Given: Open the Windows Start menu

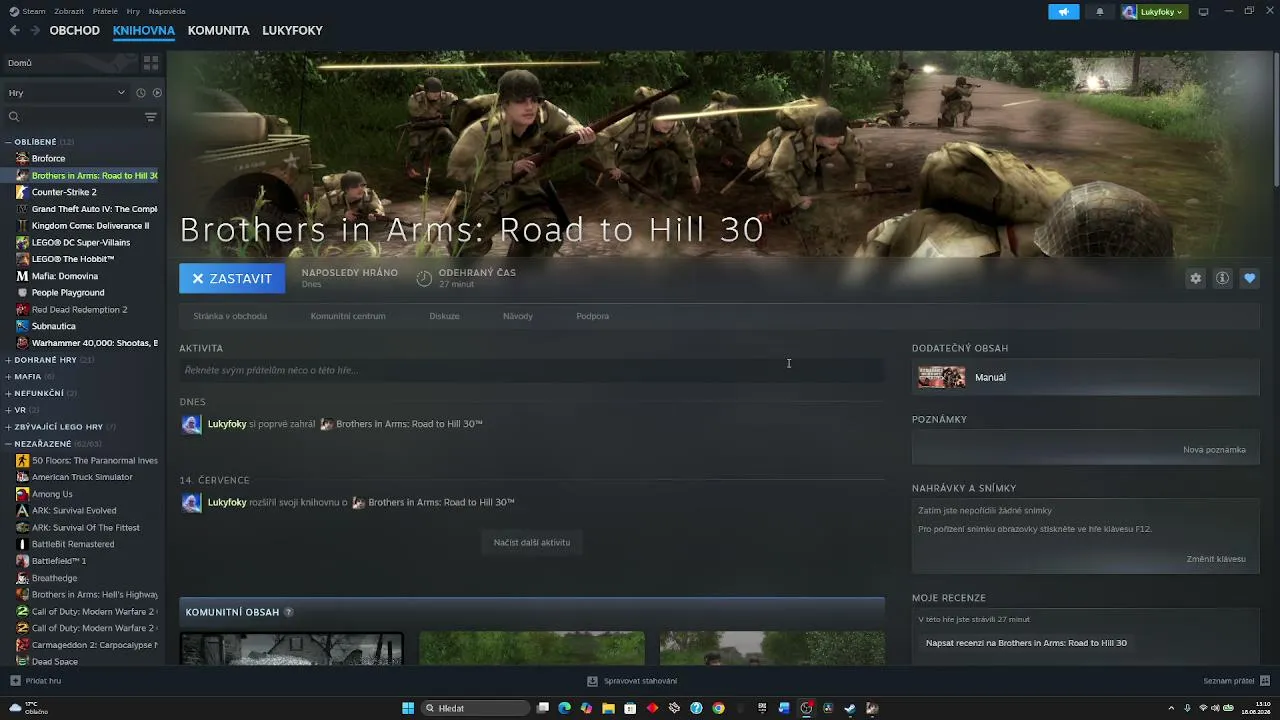Looking at the screenshot, I should [408, 708].
